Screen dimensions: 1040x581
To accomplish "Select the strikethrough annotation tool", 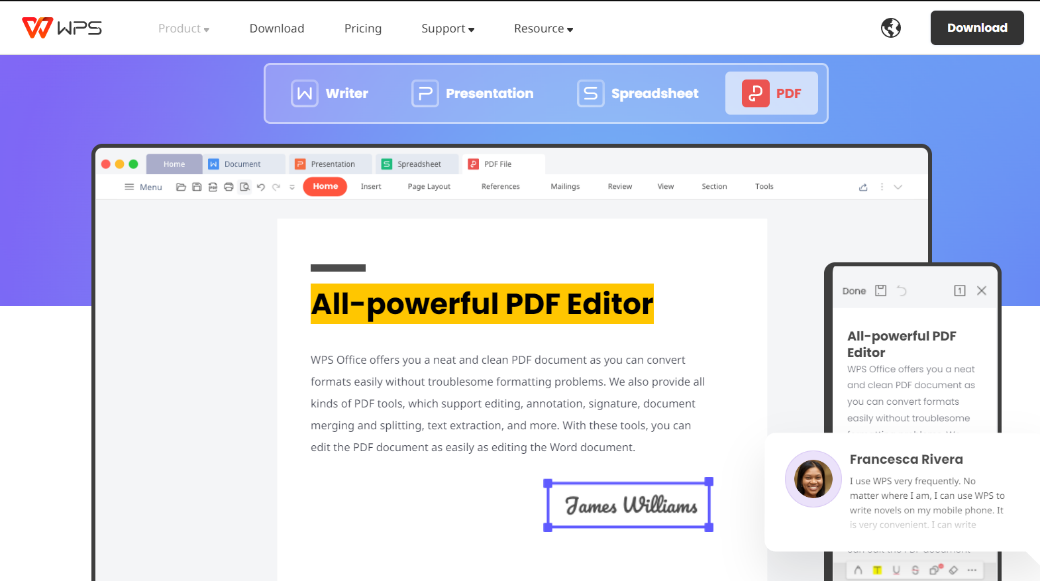I will (915, 570).
